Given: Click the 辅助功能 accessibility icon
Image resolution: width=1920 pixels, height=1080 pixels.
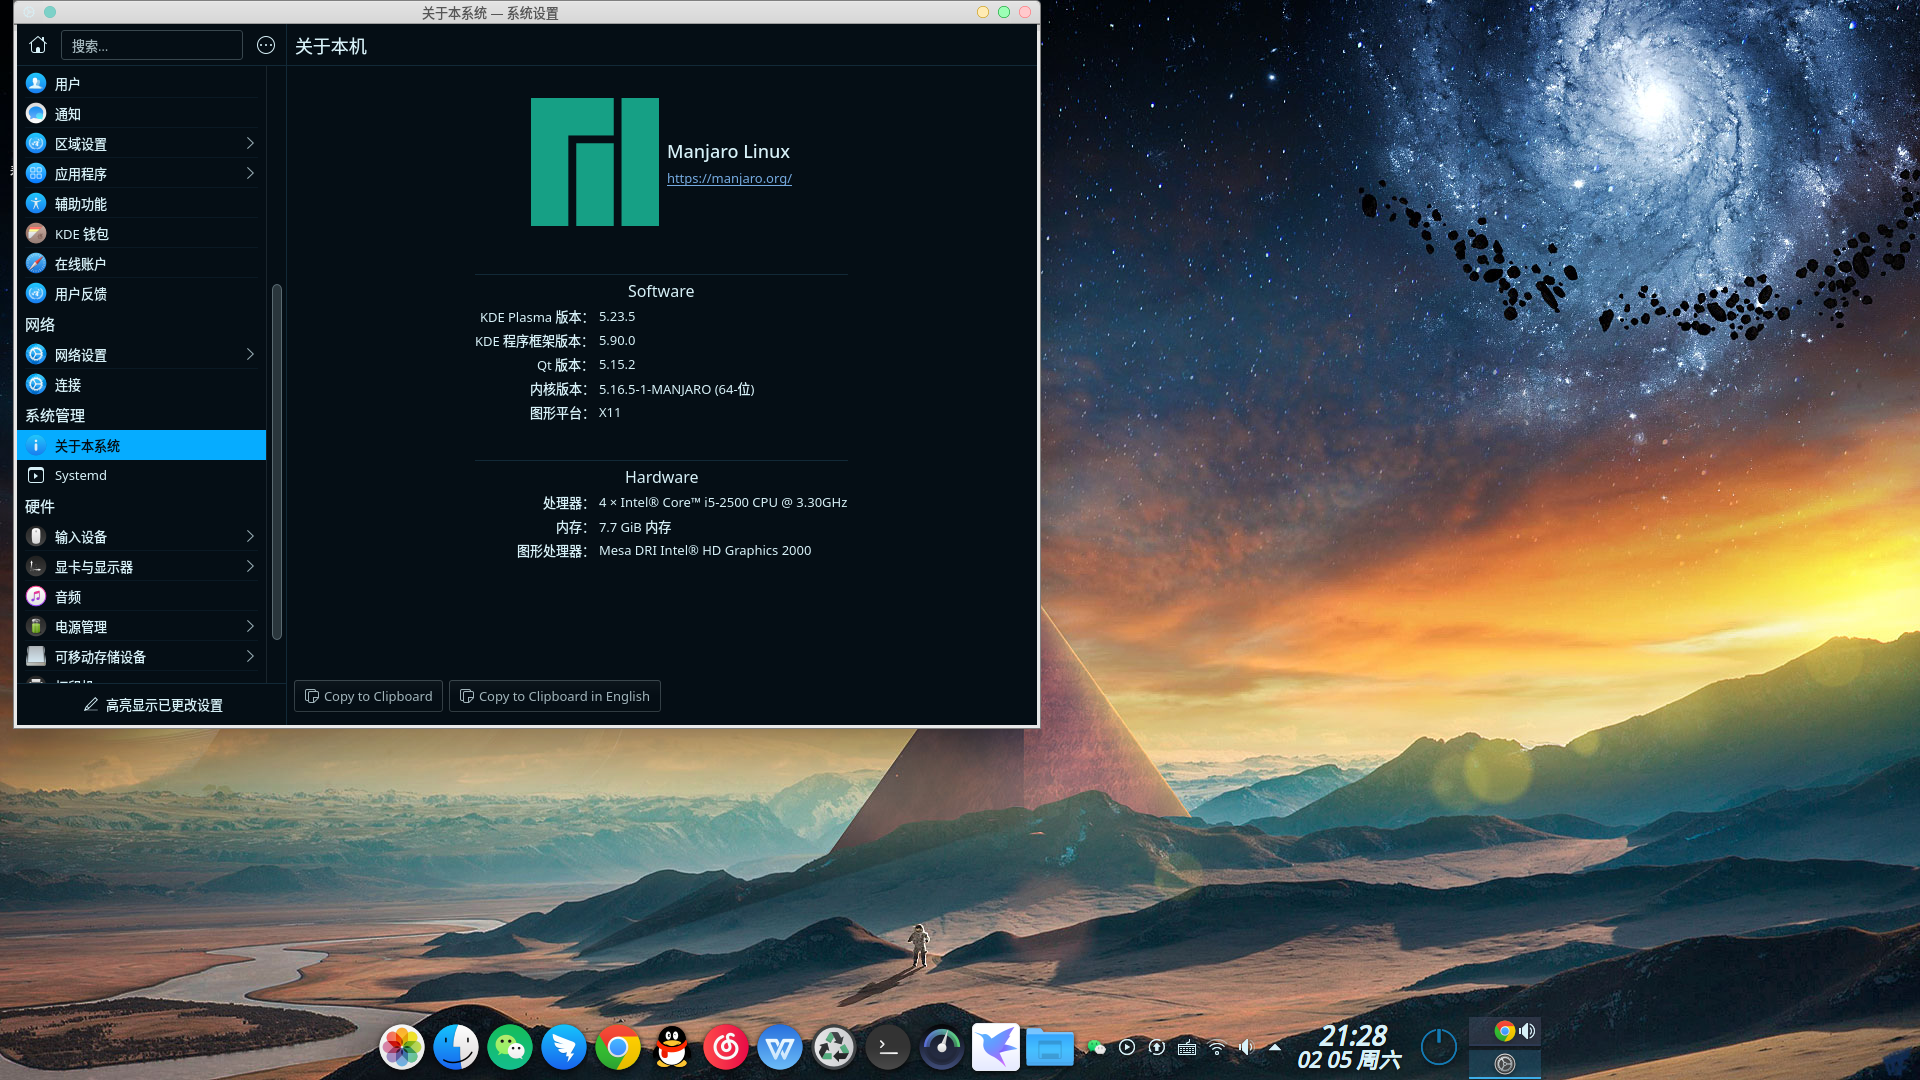Looking at the screenshot, I should [x=36, y=203].
